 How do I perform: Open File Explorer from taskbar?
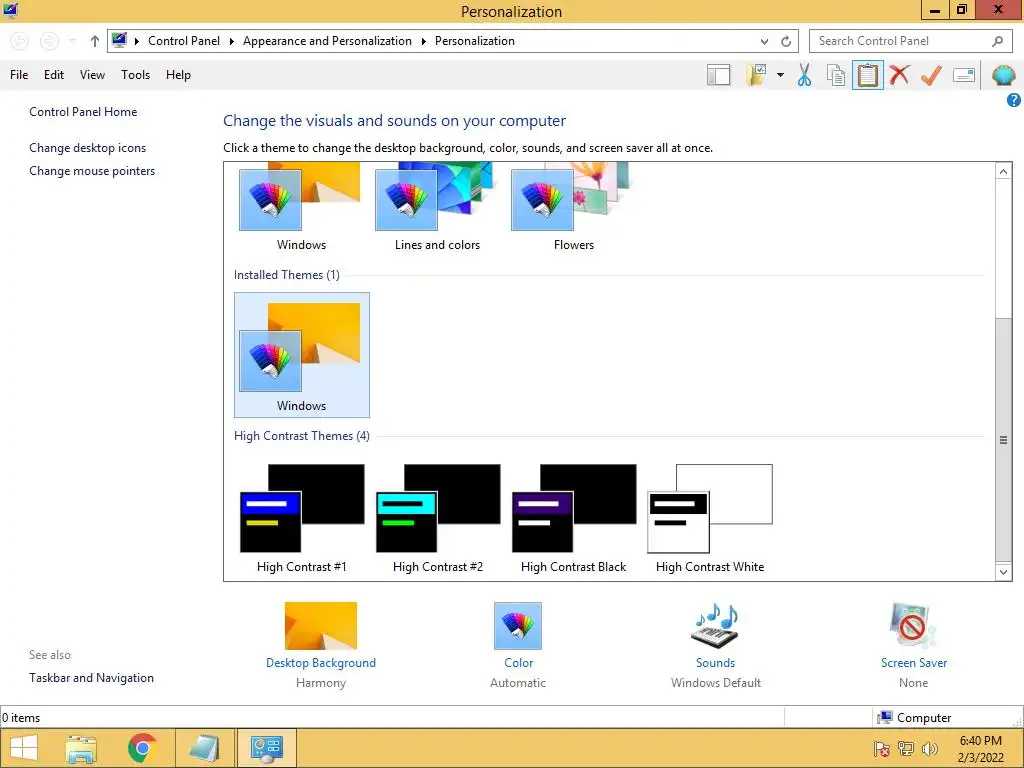[x=81, y=748]
